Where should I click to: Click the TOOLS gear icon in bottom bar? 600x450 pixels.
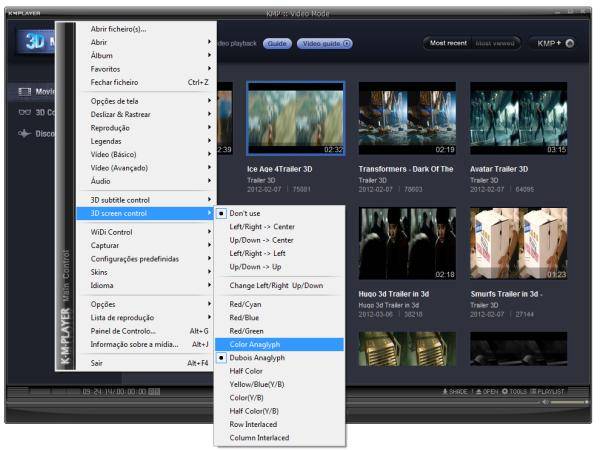(x=505, y=391)
